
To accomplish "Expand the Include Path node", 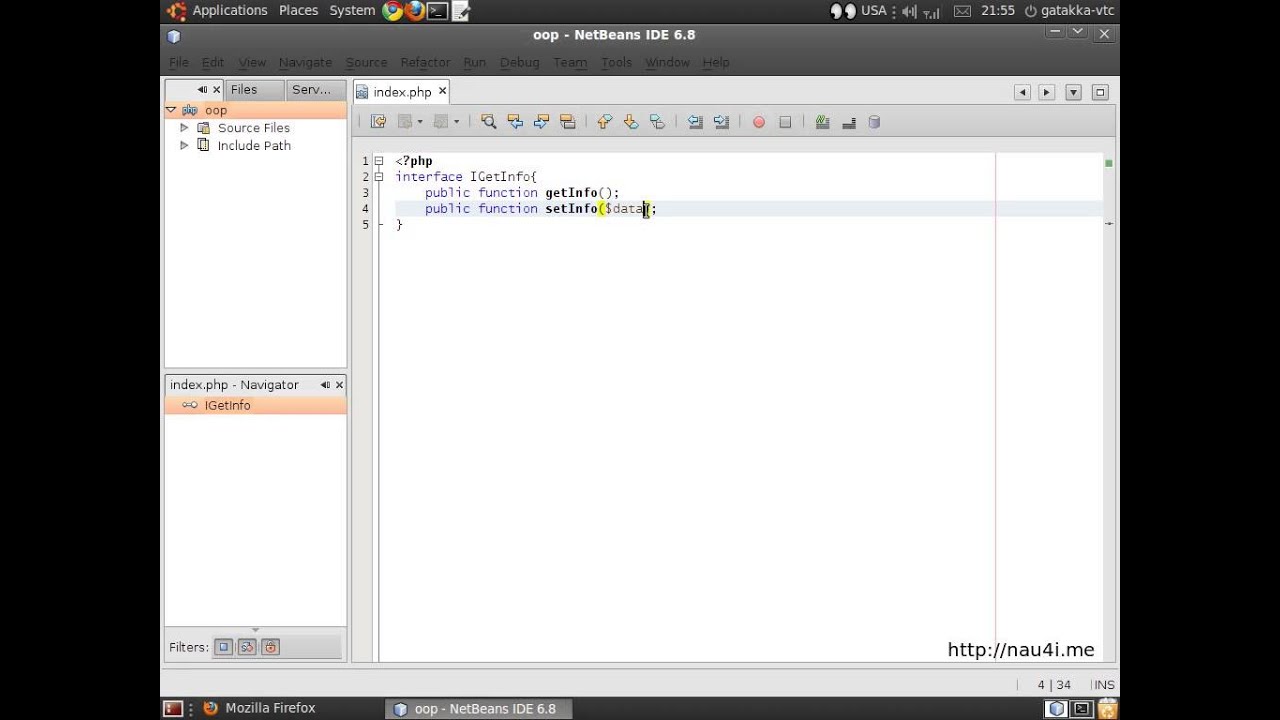I will 184,145.
